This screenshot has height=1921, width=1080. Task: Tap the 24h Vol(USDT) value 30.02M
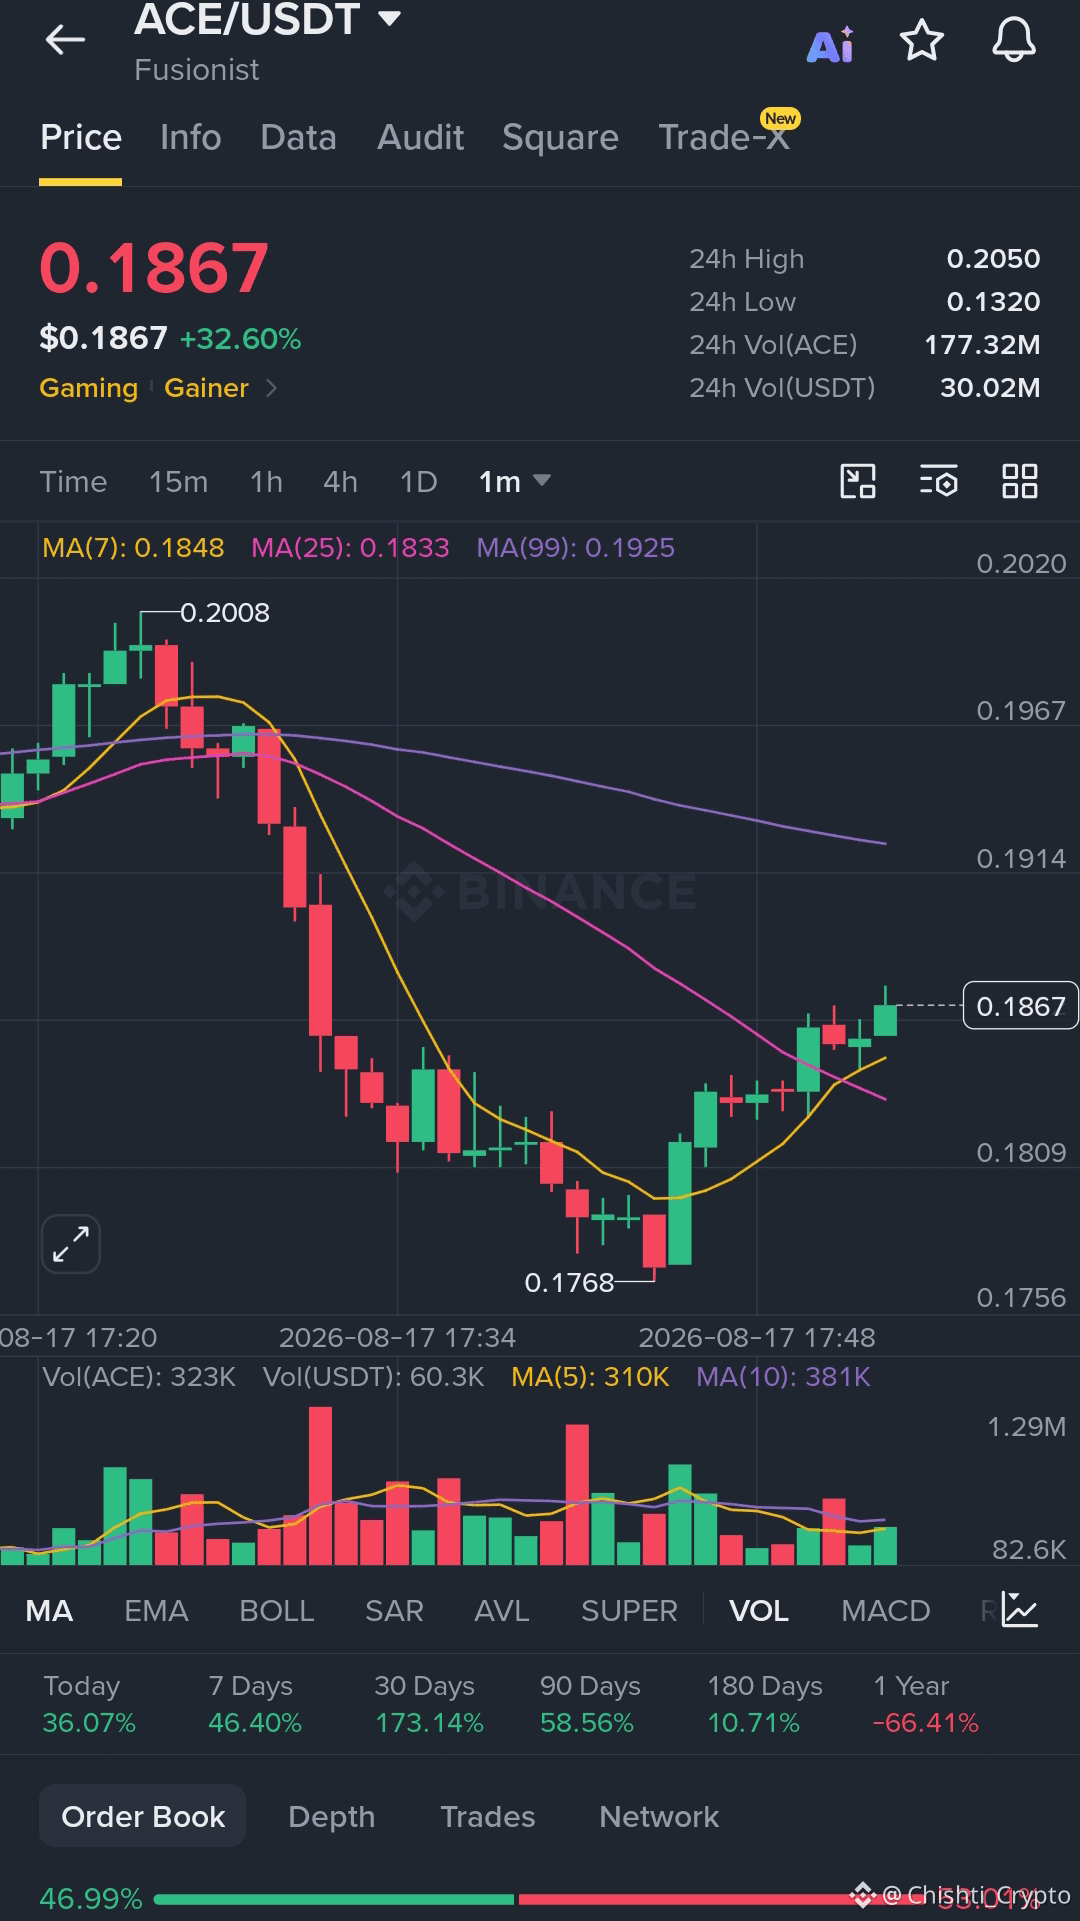click(990, 388)
